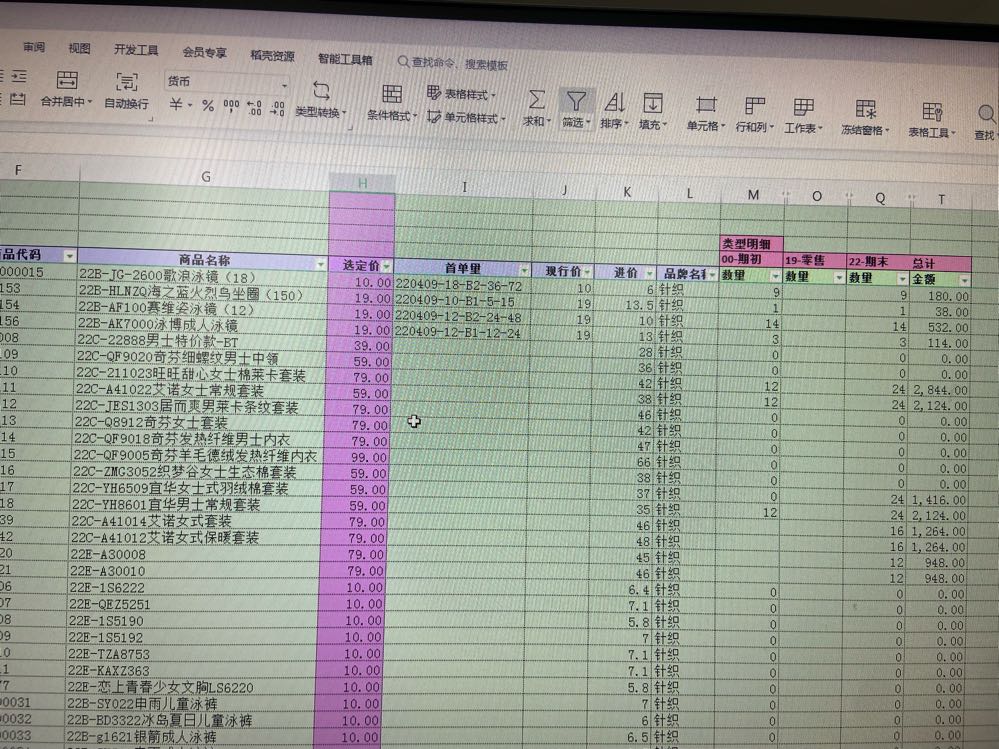Toggle 自动换行 wrap text
The height and width of the screenshot is (749, 999).
pyautogui.click(x=127, y=83)
